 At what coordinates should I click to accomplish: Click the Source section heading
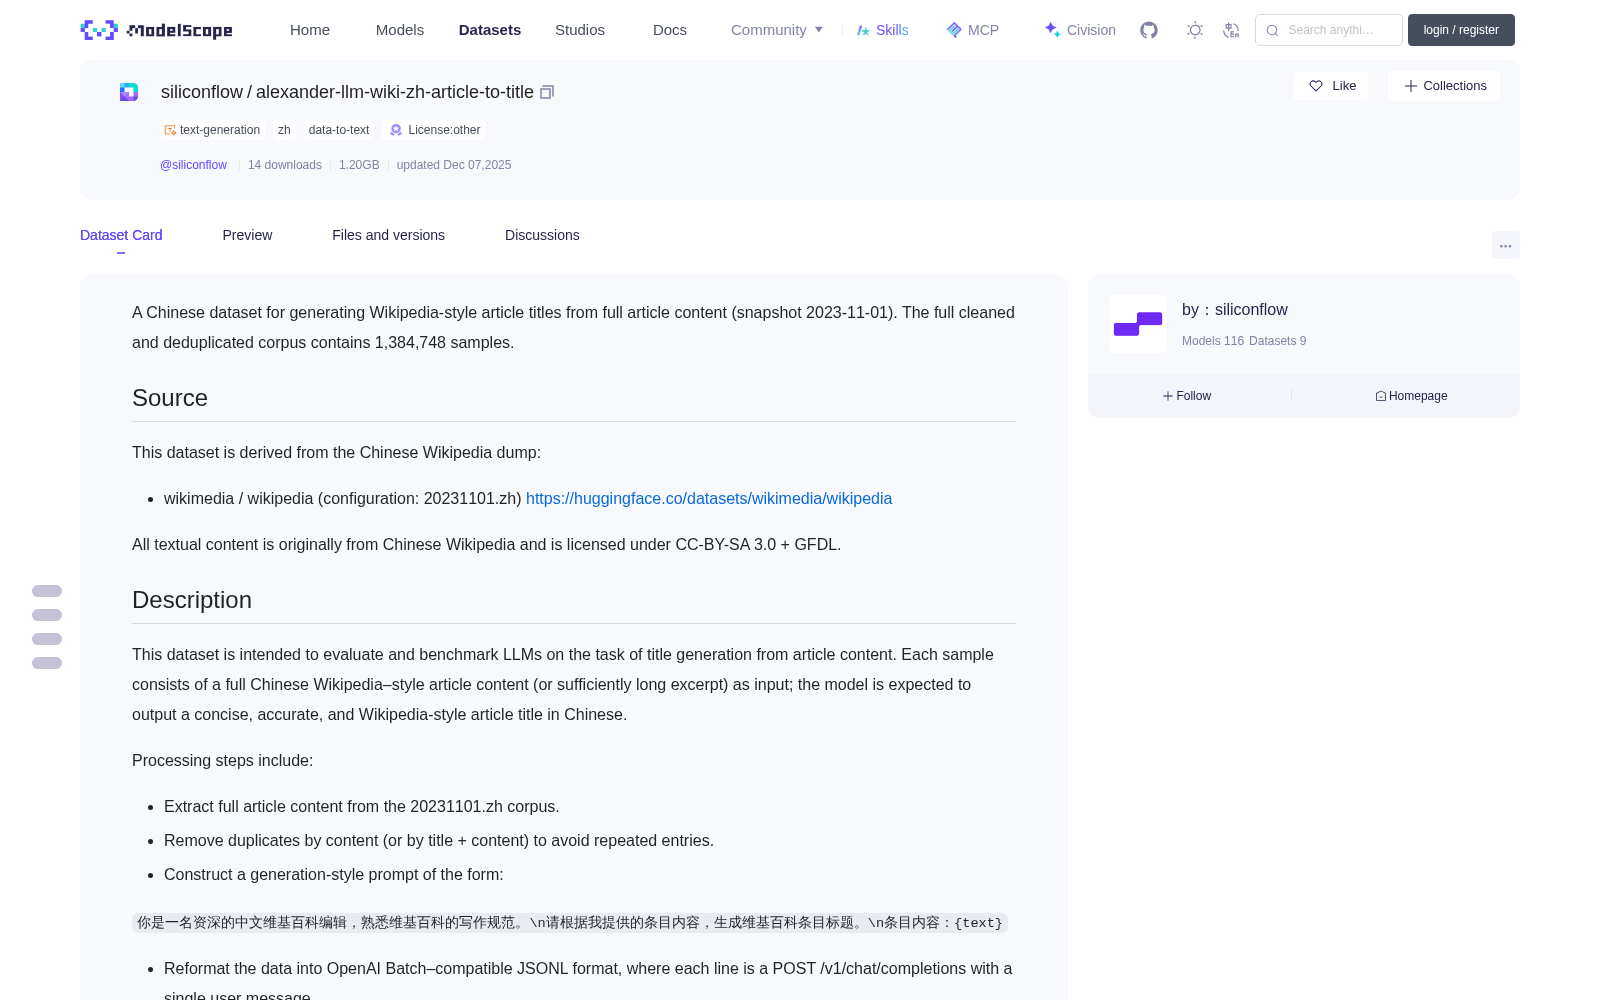(x=170, y=398)
